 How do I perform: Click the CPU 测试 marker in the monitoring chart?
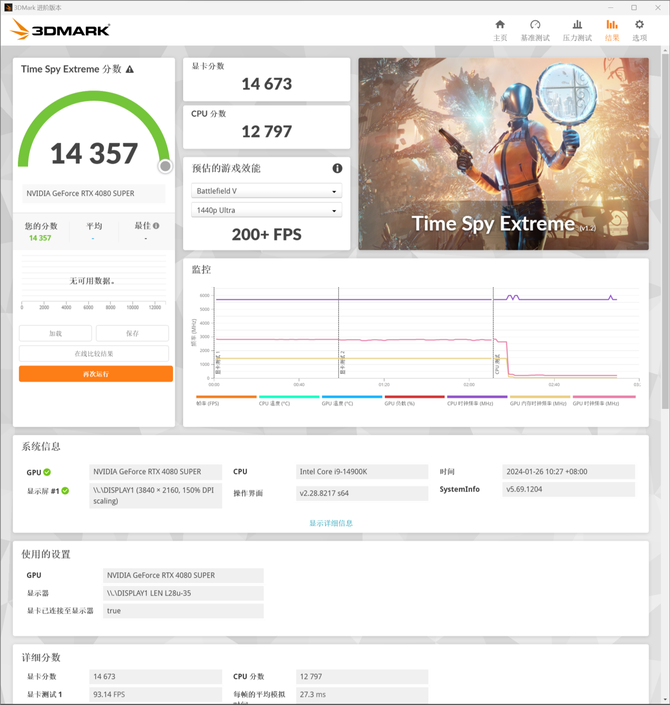point(497,364)
